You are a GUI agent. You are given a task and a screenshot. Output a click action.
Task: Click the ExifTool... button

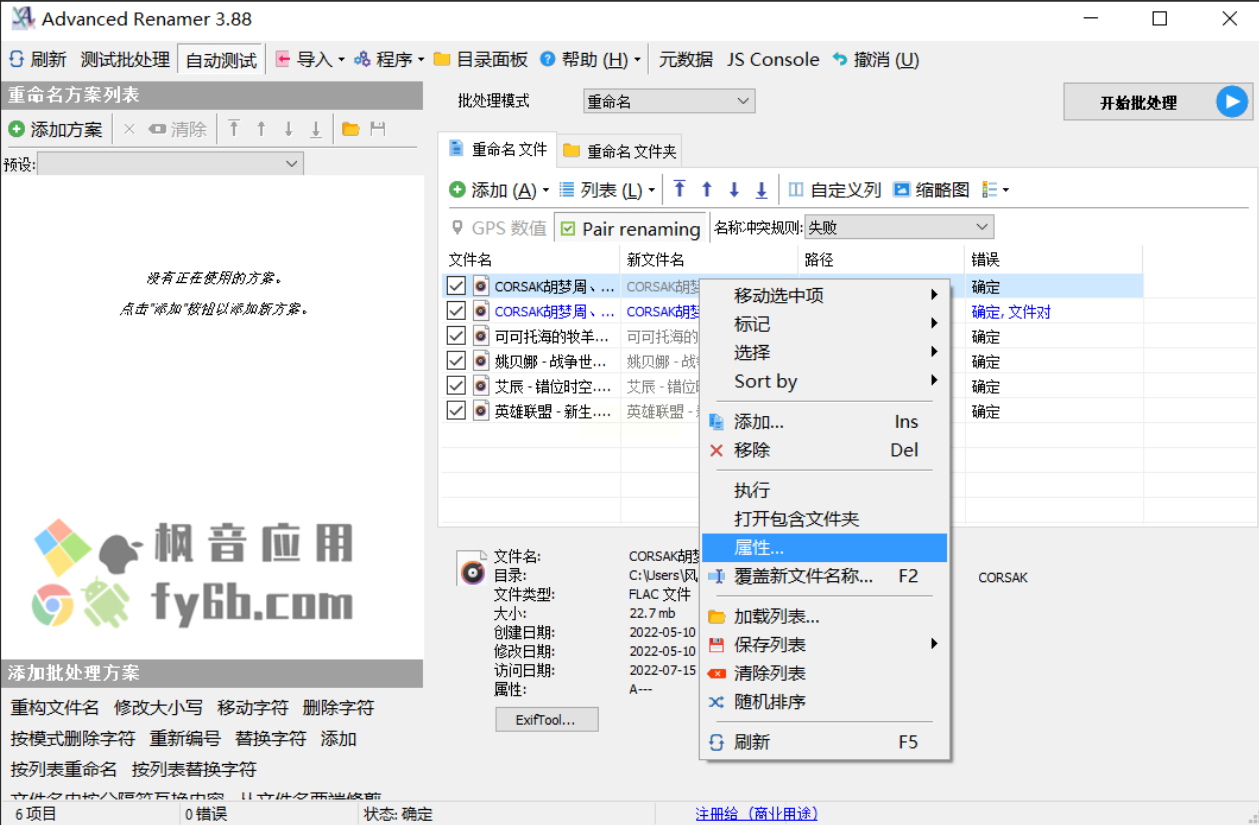[x=547, y=720]
